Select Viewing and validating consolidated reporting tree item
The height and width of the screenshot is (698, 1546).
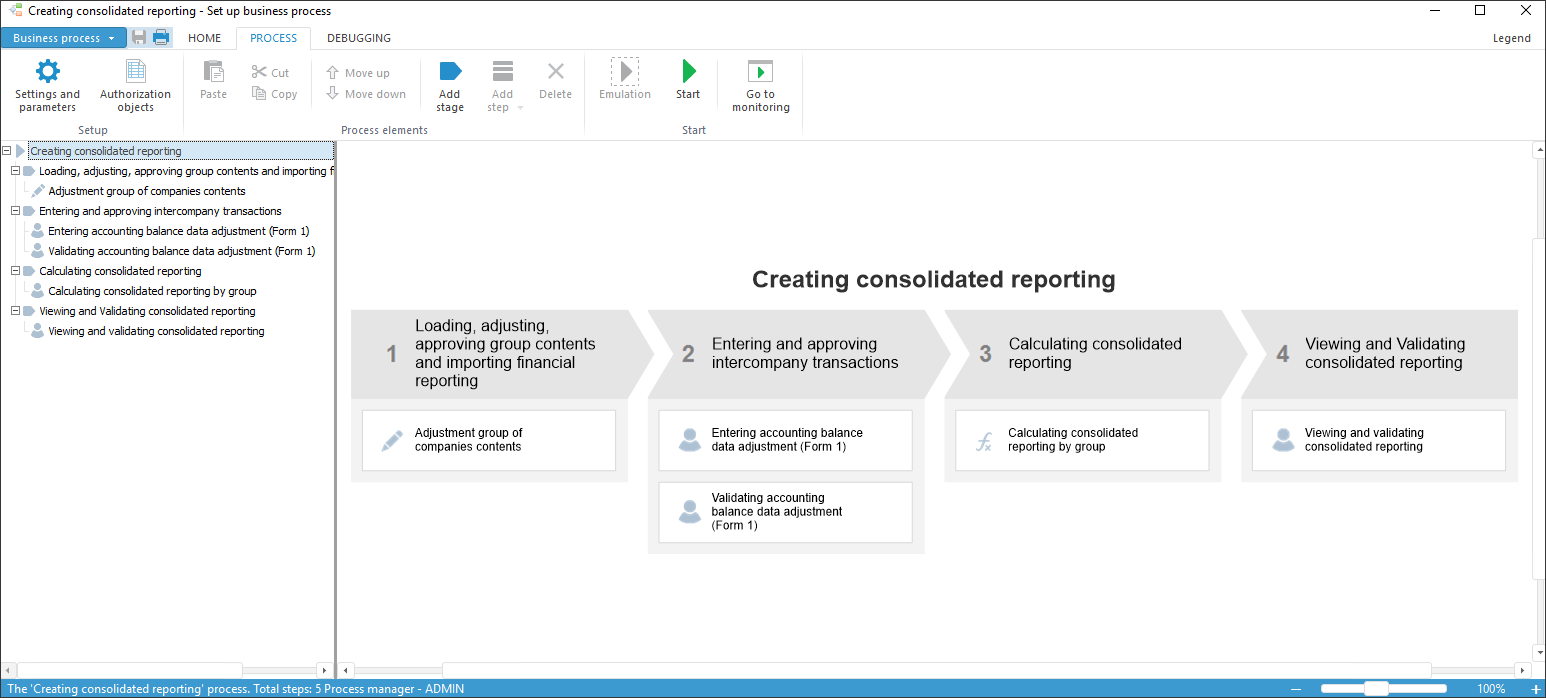click(x=156, y=331)
